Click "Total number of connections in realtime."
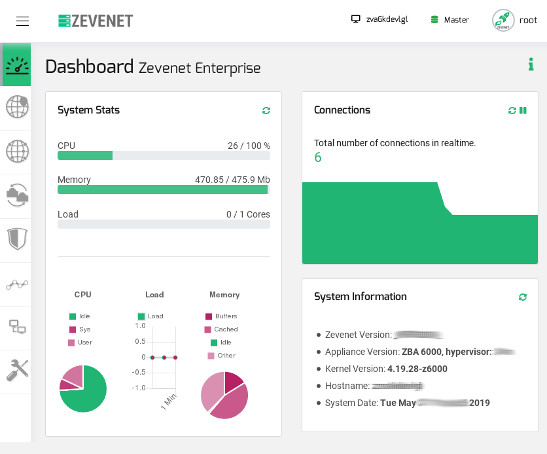Screen dimensions: 547x454 coord(395,143)
